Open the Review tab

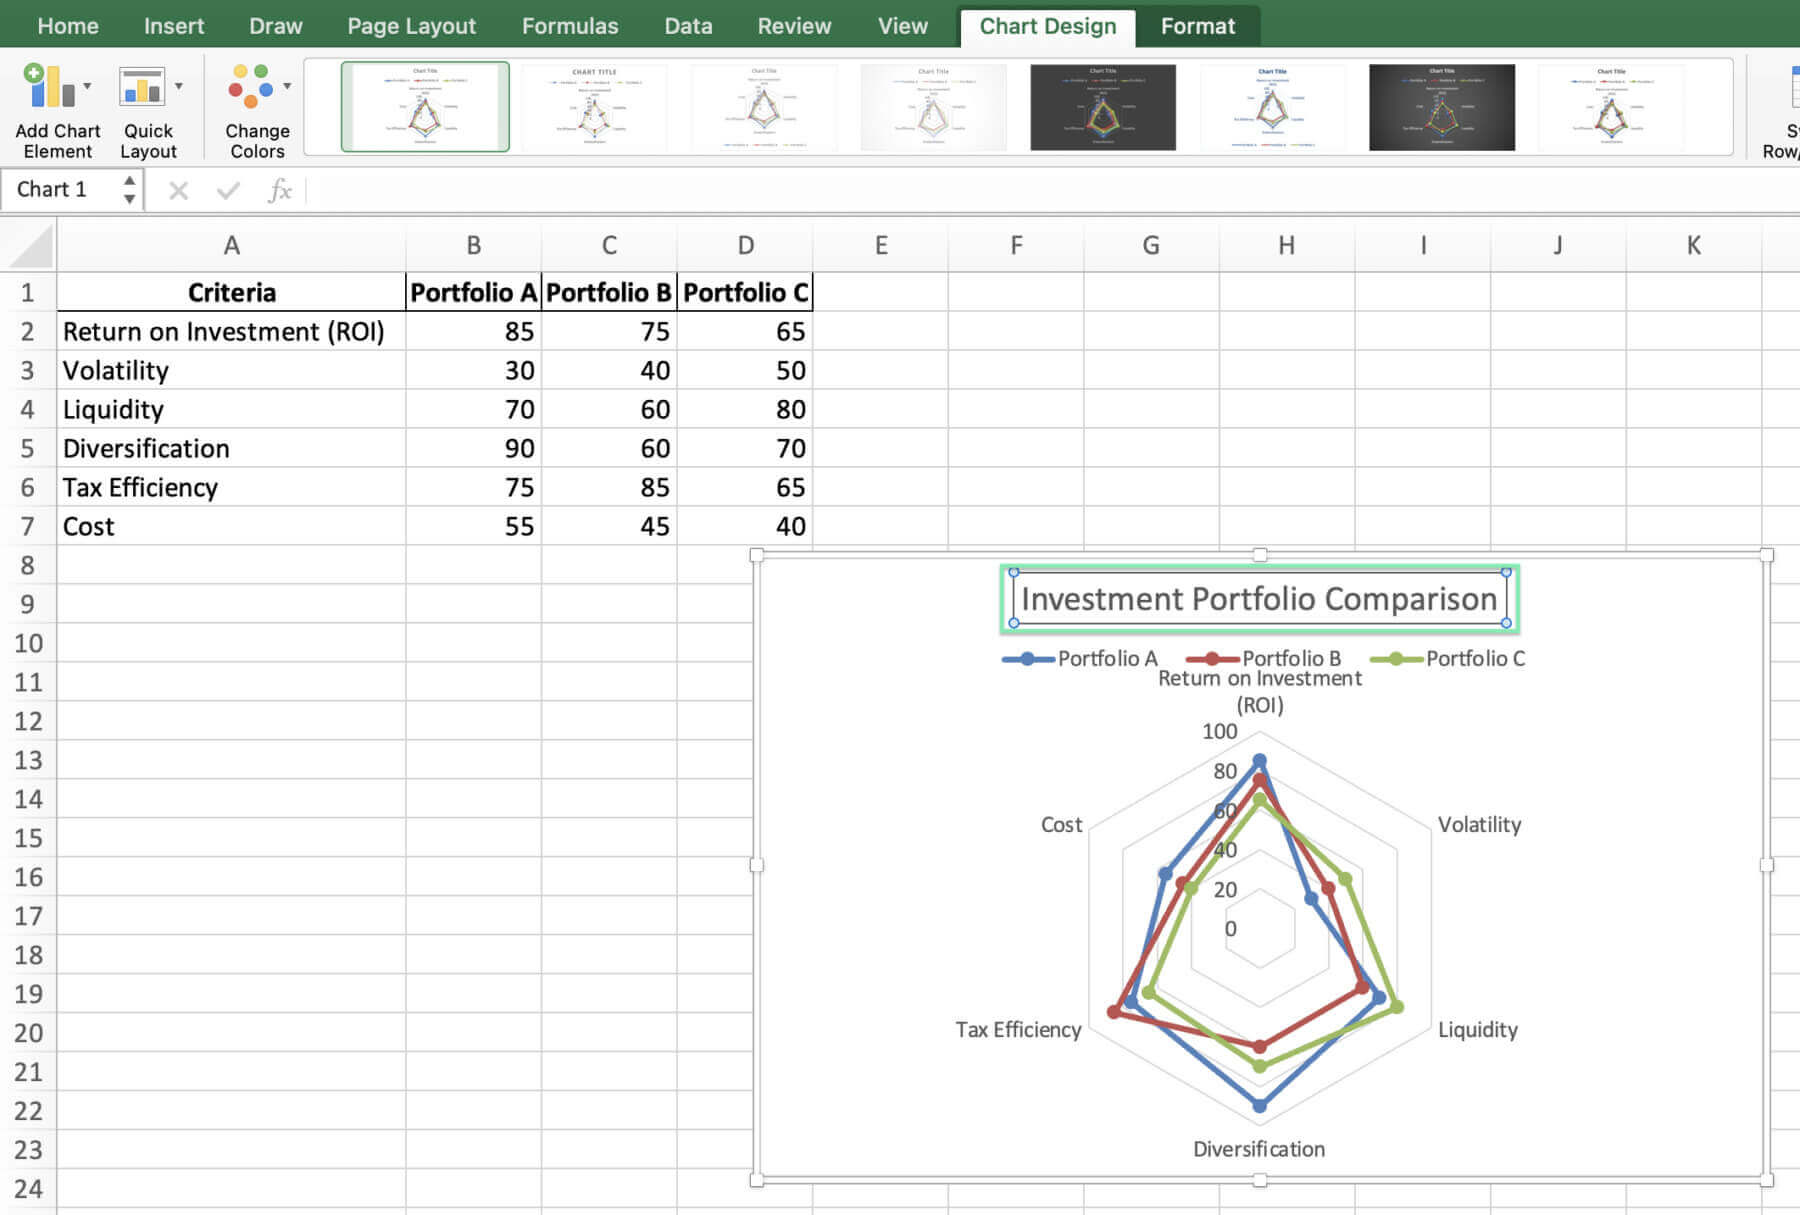794,26
